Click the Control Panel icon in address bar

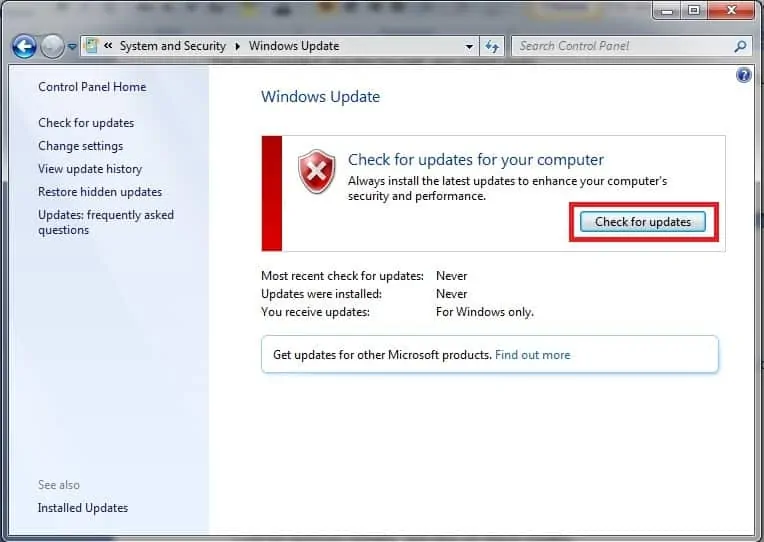(91, 46)
